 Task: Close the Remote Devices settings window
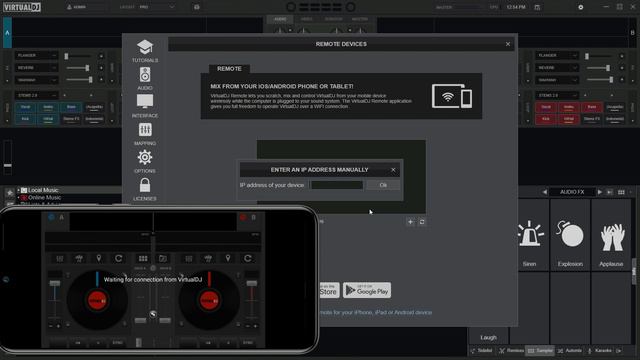(508, 44)
